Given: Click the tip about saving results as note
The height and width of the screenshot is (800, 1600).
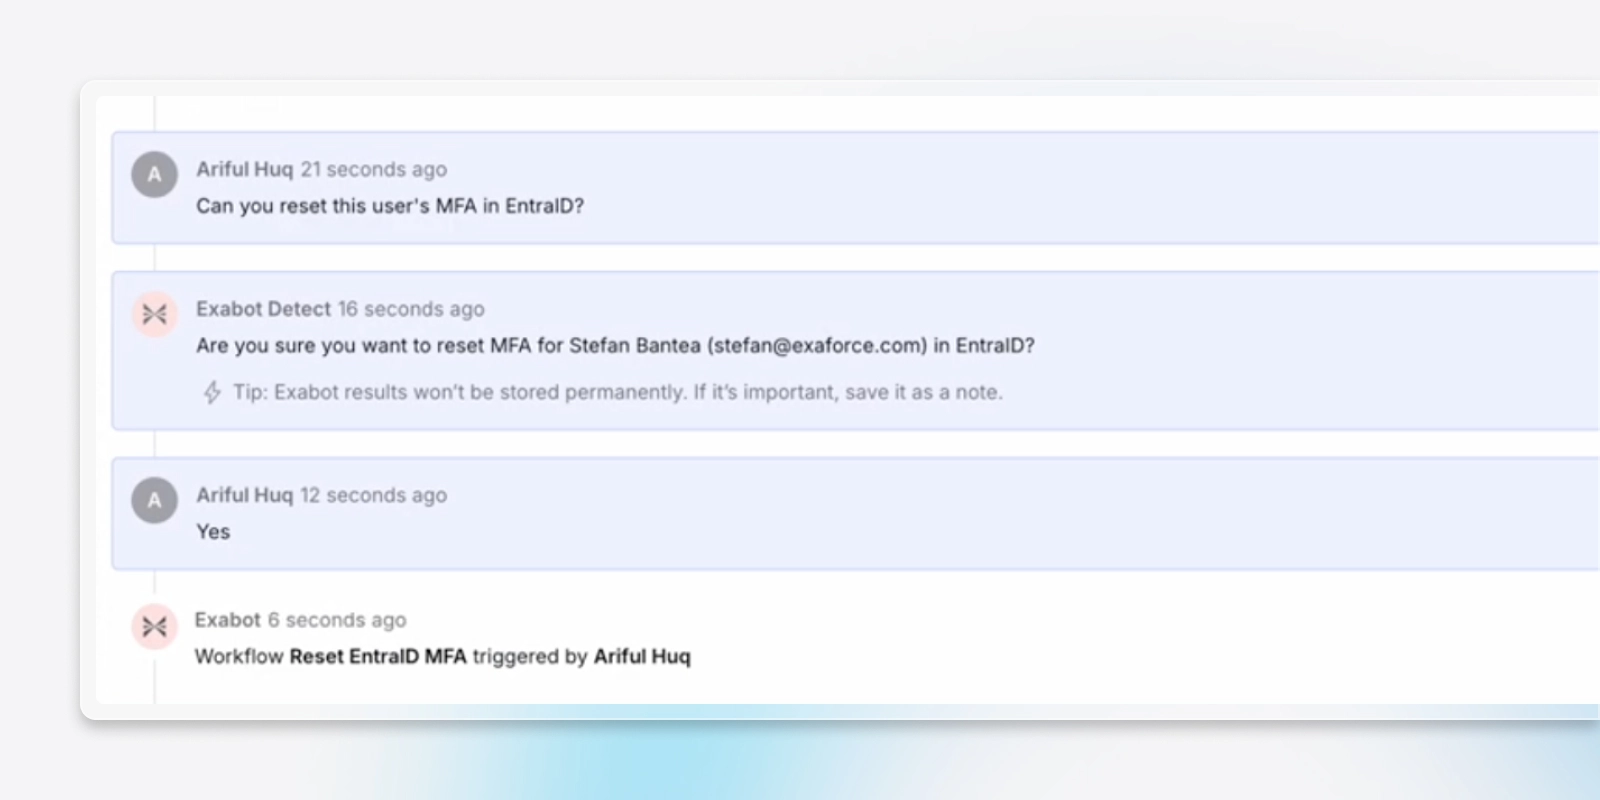Looking at the screenshot, I should click(618, 392).
